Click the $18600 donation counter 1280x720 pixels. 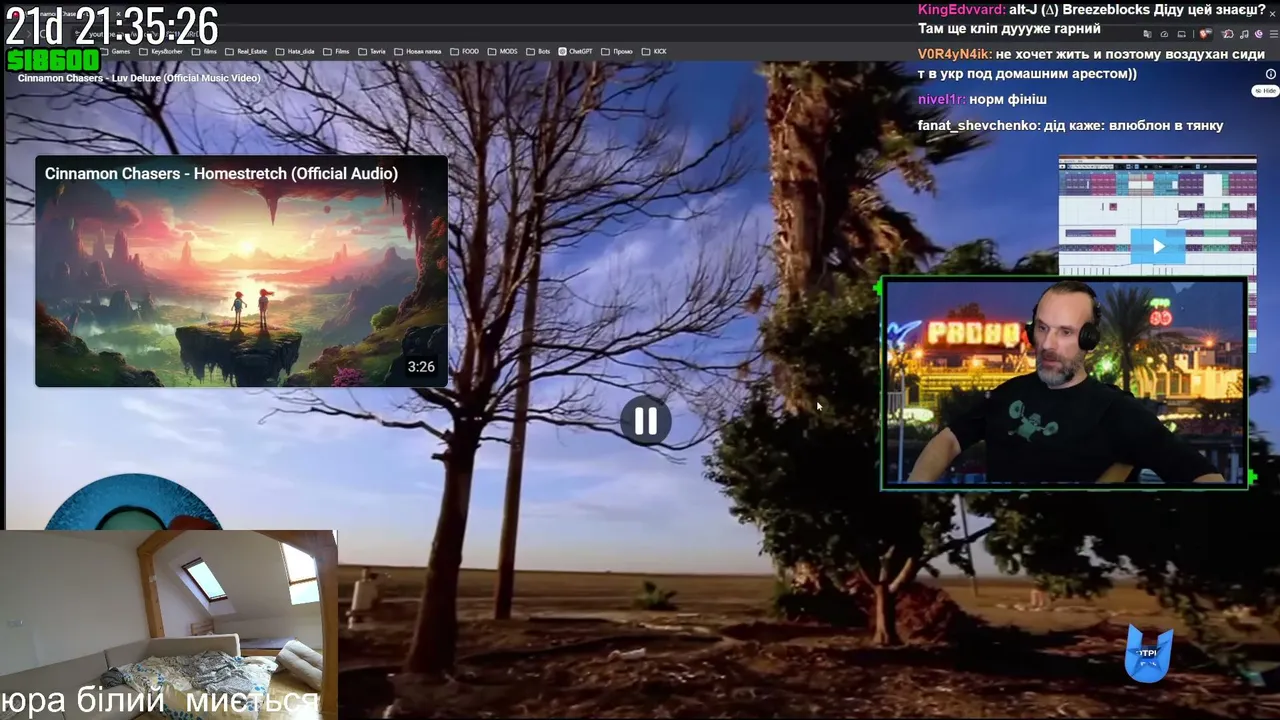(x=53, y=61)
